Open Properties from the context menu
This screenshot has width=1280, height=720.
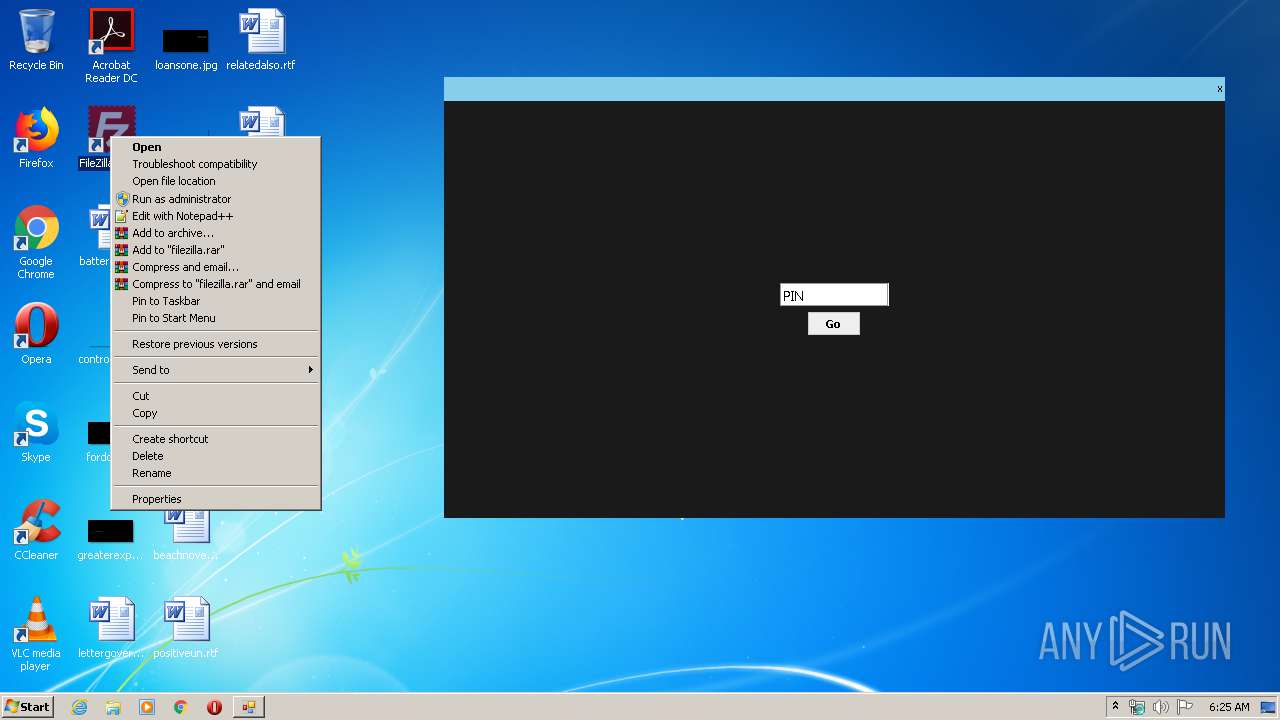tap(216, 499)
